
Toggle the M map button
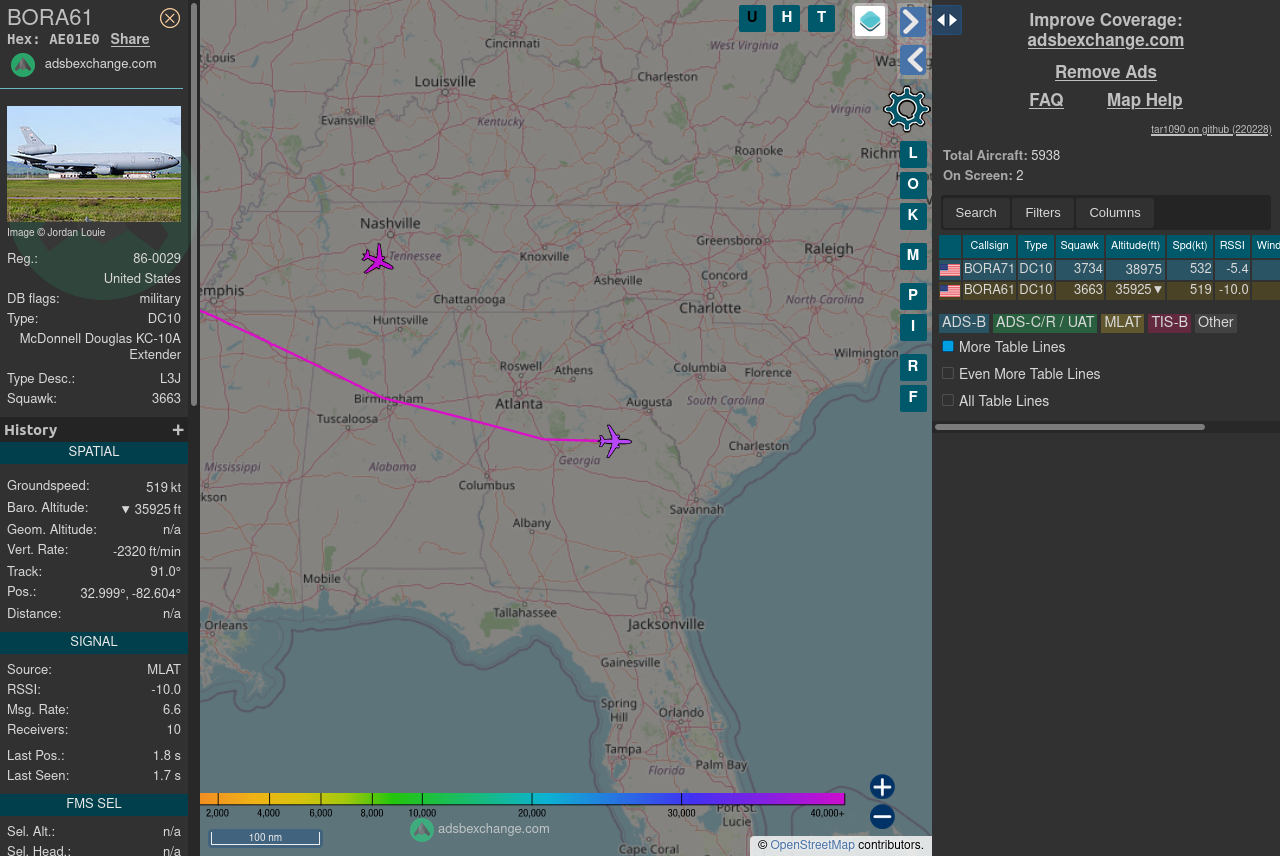(913, 256)
